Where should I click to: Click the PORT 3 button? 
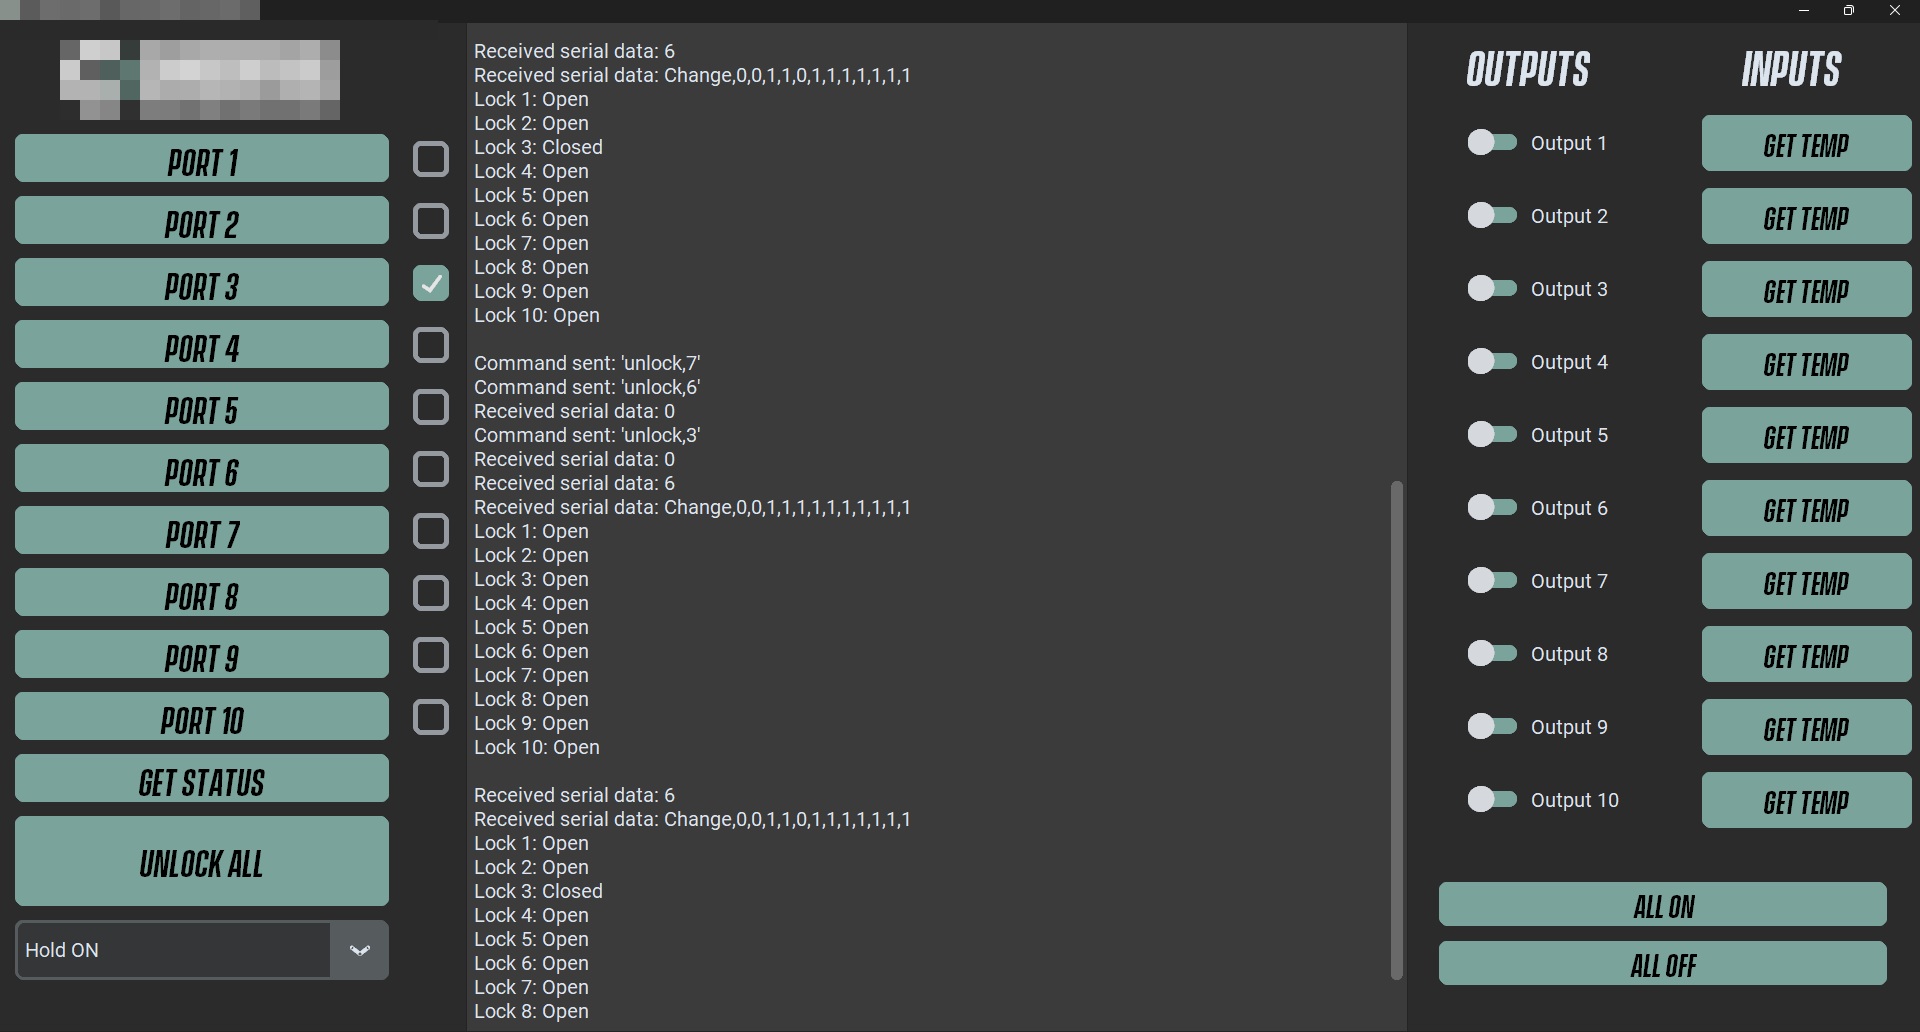(202, 283)
